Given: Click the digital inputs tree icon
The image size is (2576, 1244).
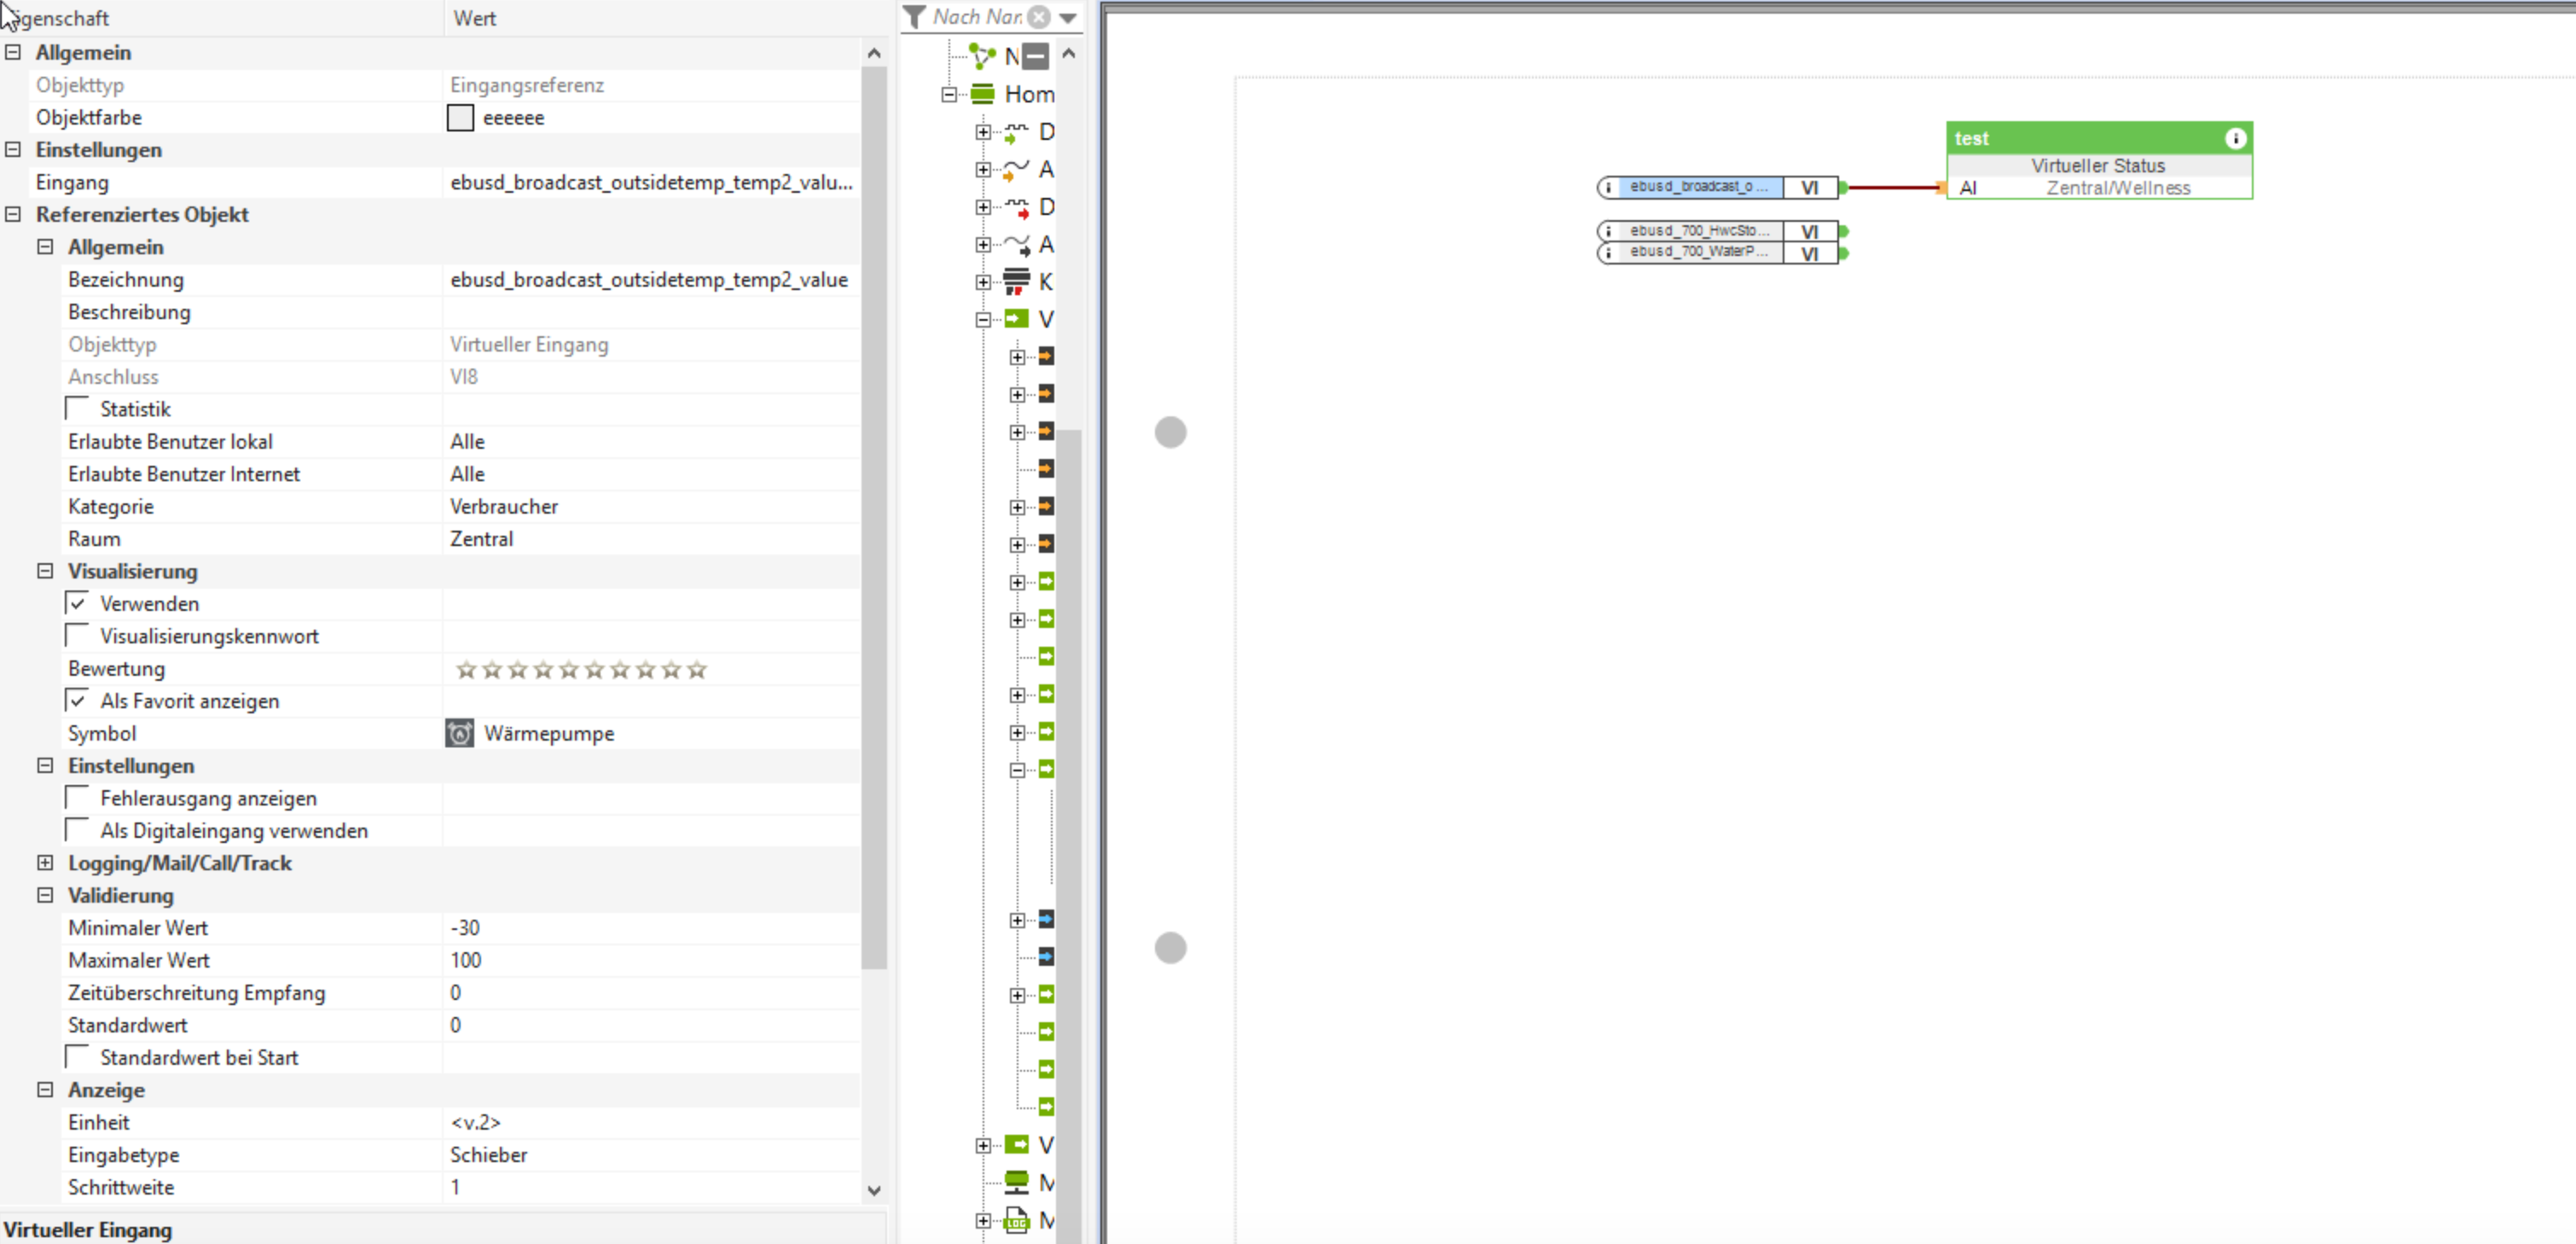Looking at the screenshot, I should coord(1016,132).
